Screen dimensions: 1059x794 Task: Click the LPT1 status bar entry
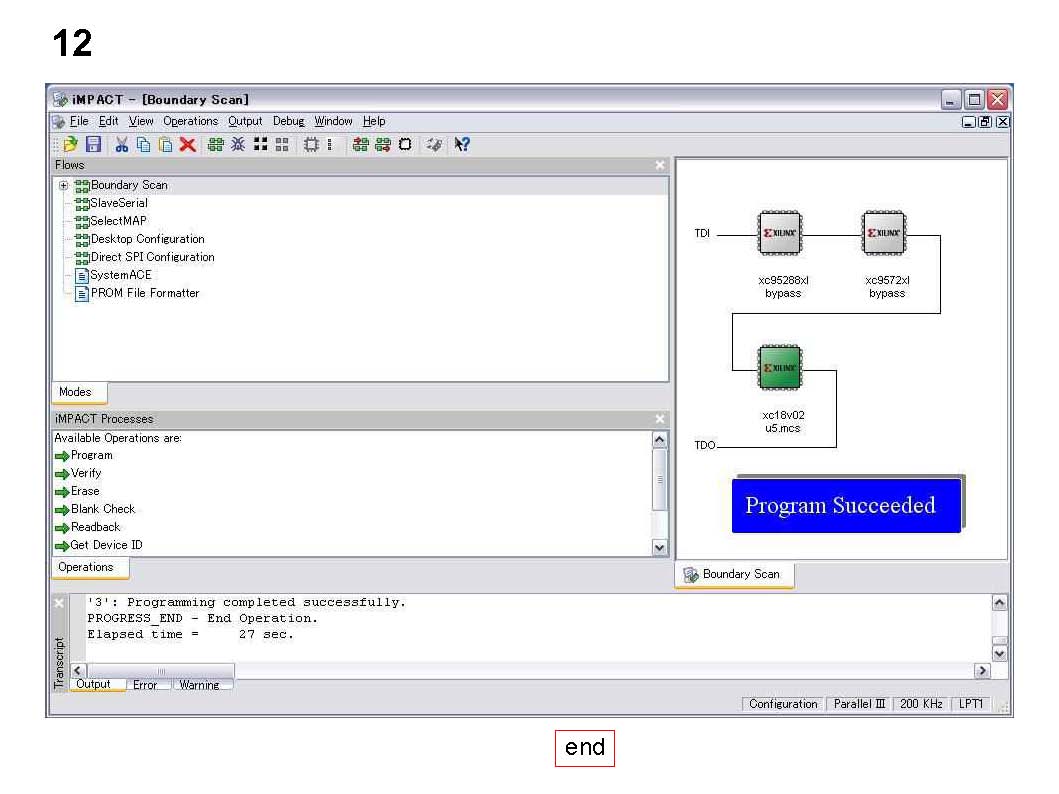pyautogui.click(x=971, y=704)
